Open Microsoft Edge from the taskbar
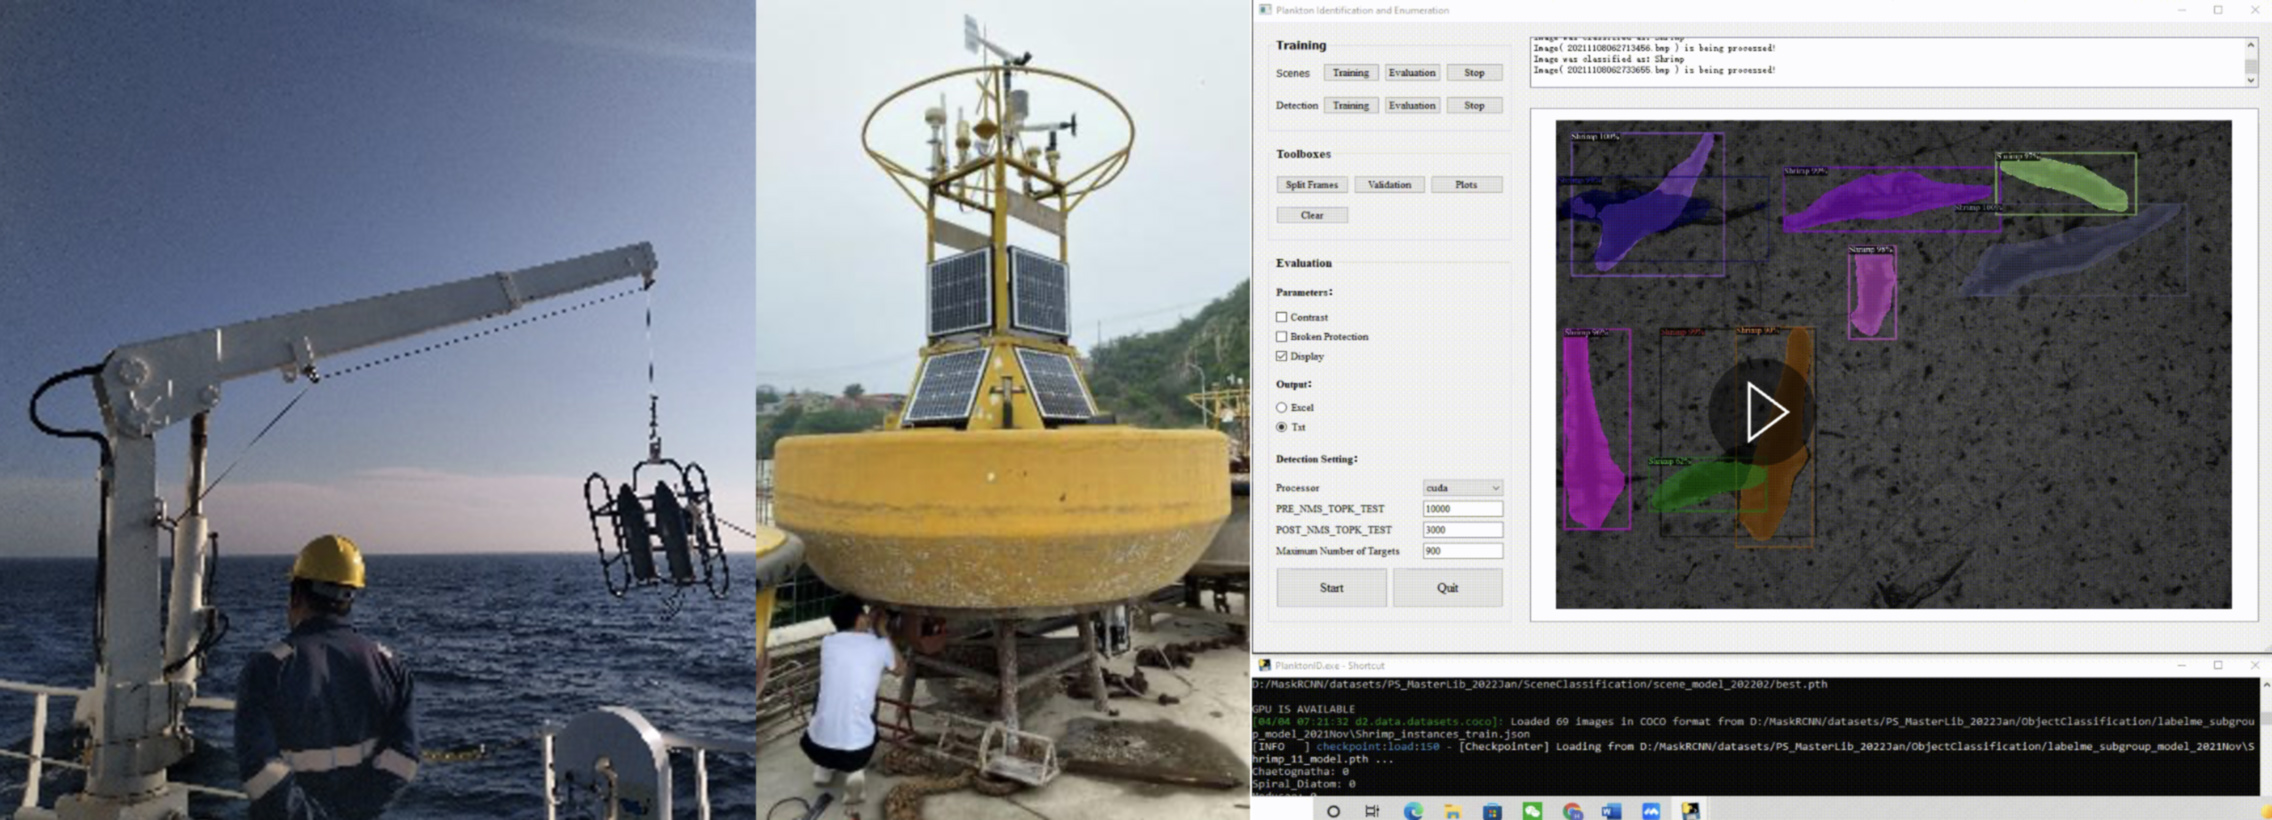Image resolution: width=2272 pixels, height=820 pixels. click(x=1412, y=811)
